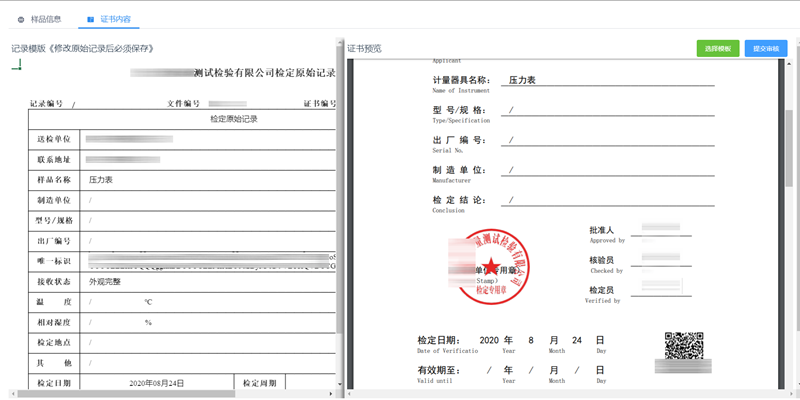Image resolution: width=800 pixels, height=400 pixels.
Task: Click the certificate year 2020
Action: pyautogui.click(x=489, y=340)
